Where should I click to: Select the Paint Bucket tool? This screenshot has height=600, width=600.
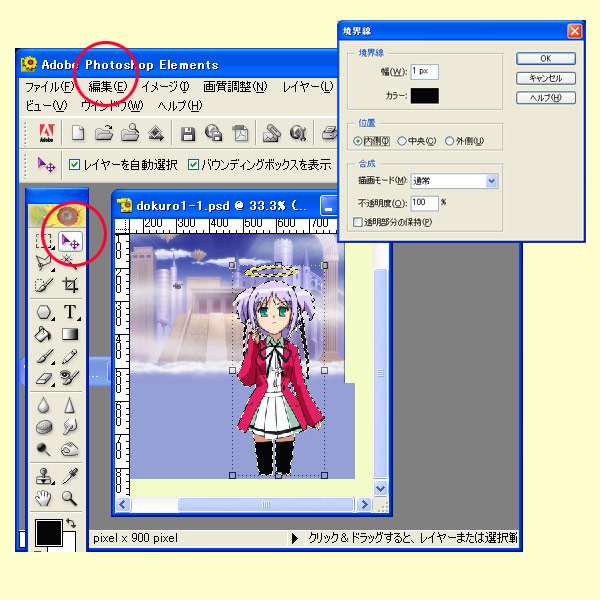(44, 334)
